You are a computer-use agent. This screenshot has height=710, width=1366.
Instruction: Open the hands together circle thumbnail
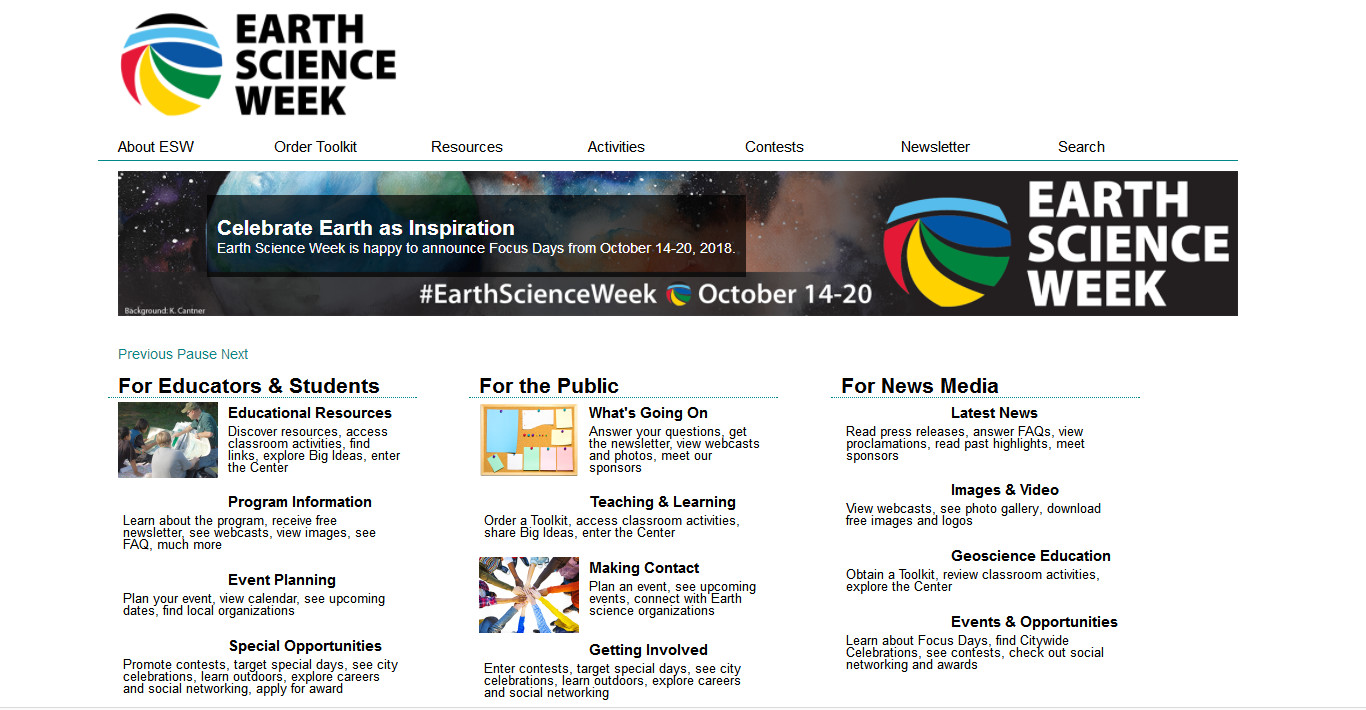point(529,595)
